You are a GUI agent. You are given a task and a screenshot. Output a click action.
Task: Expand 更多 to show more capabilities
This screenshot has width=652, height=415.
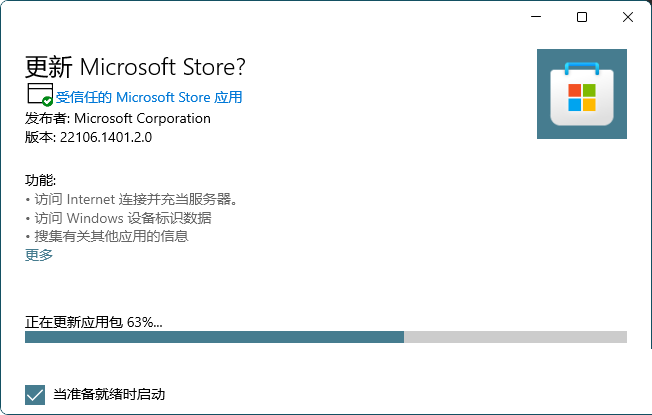pyautogui.click(x=39, y=255)
